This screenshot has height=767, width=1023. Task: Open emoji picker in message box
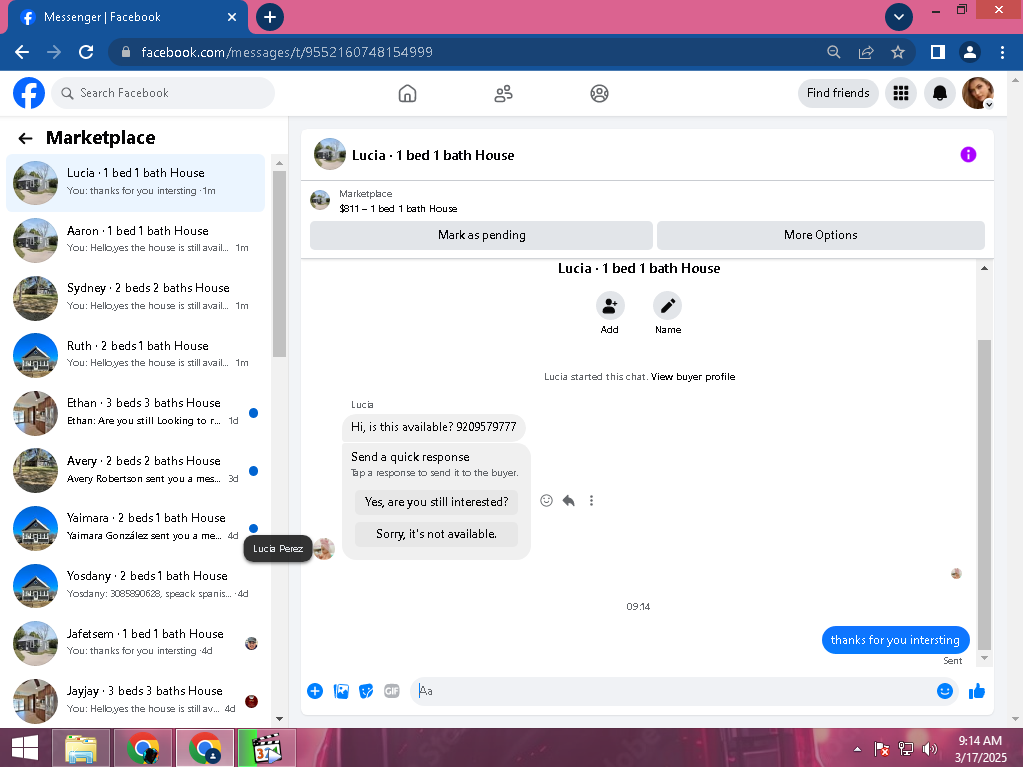[944, 691]
